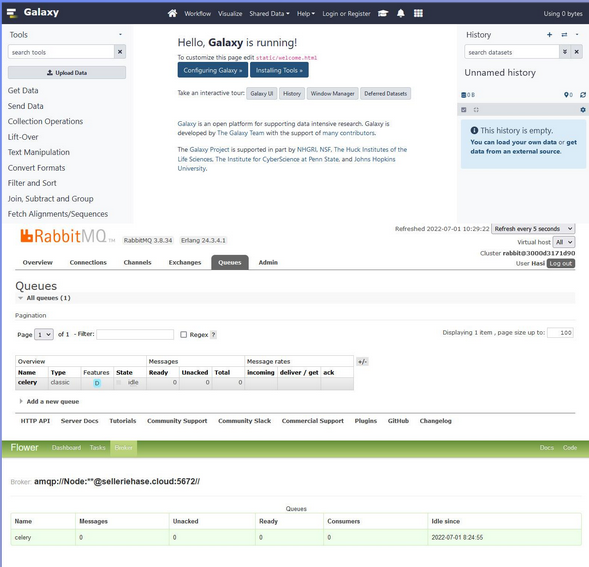Viewport: 589px width, 567px height.
Task: Open the Galaxy training graduation cap icon
Action: (383, 14)
